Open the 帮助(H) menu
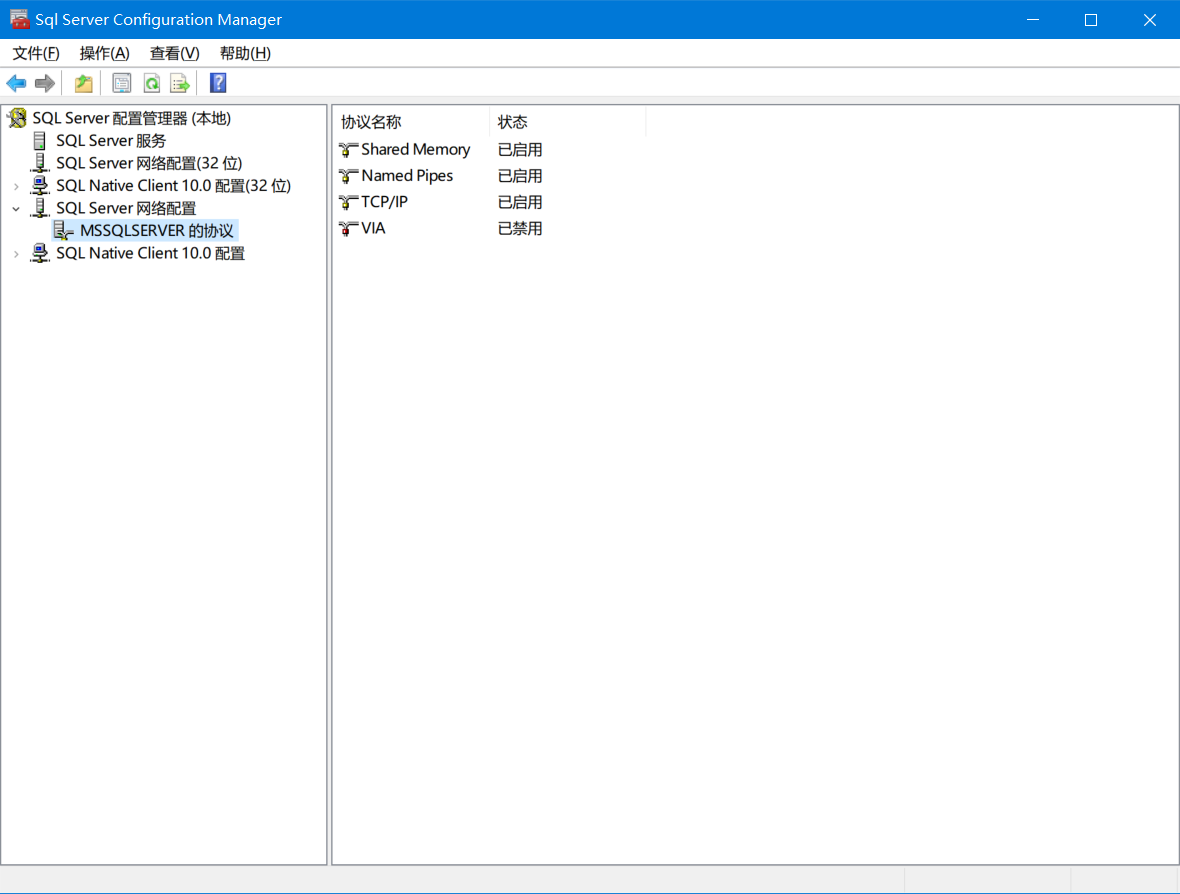Viewport: 1180px width, 894px height. (245, 53)
